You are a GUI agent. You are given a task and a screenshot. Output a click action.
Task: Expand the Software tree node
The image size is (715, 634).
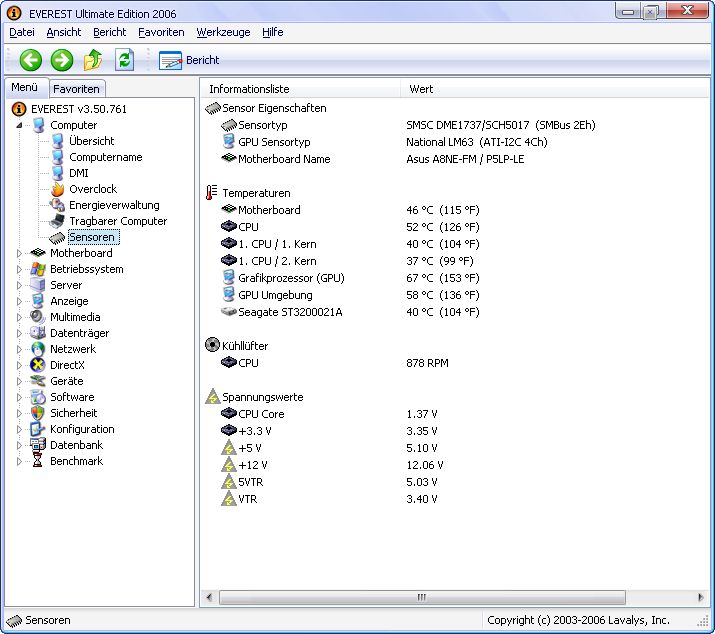(19, 397)
